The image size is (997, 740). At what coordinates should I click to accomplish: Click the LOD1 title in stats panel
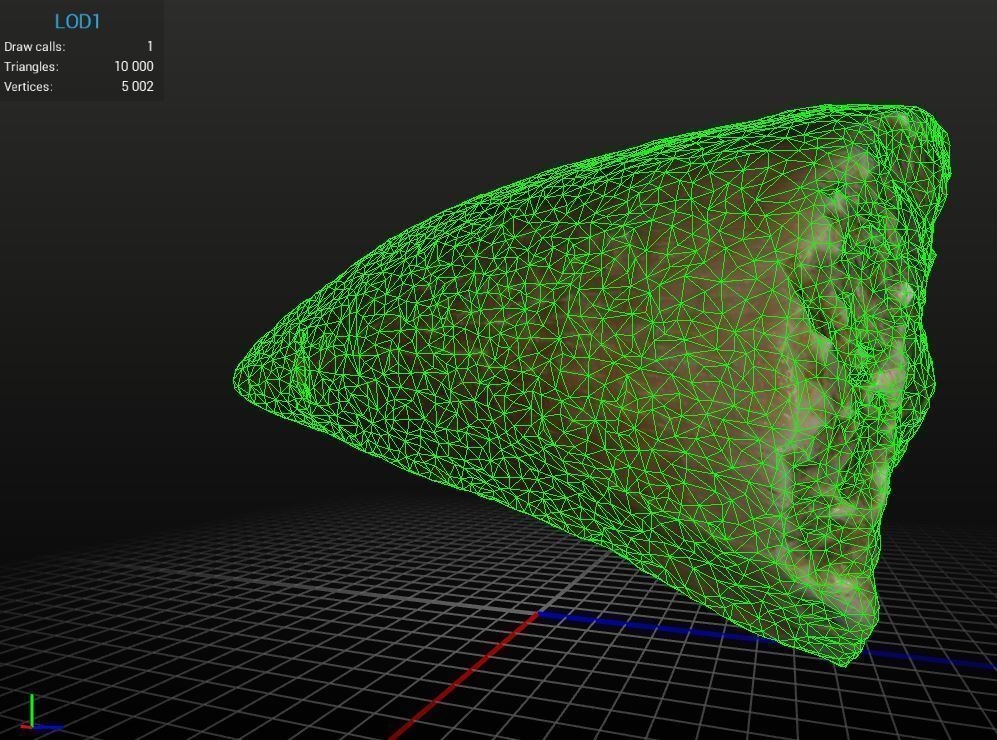[78, 22]
